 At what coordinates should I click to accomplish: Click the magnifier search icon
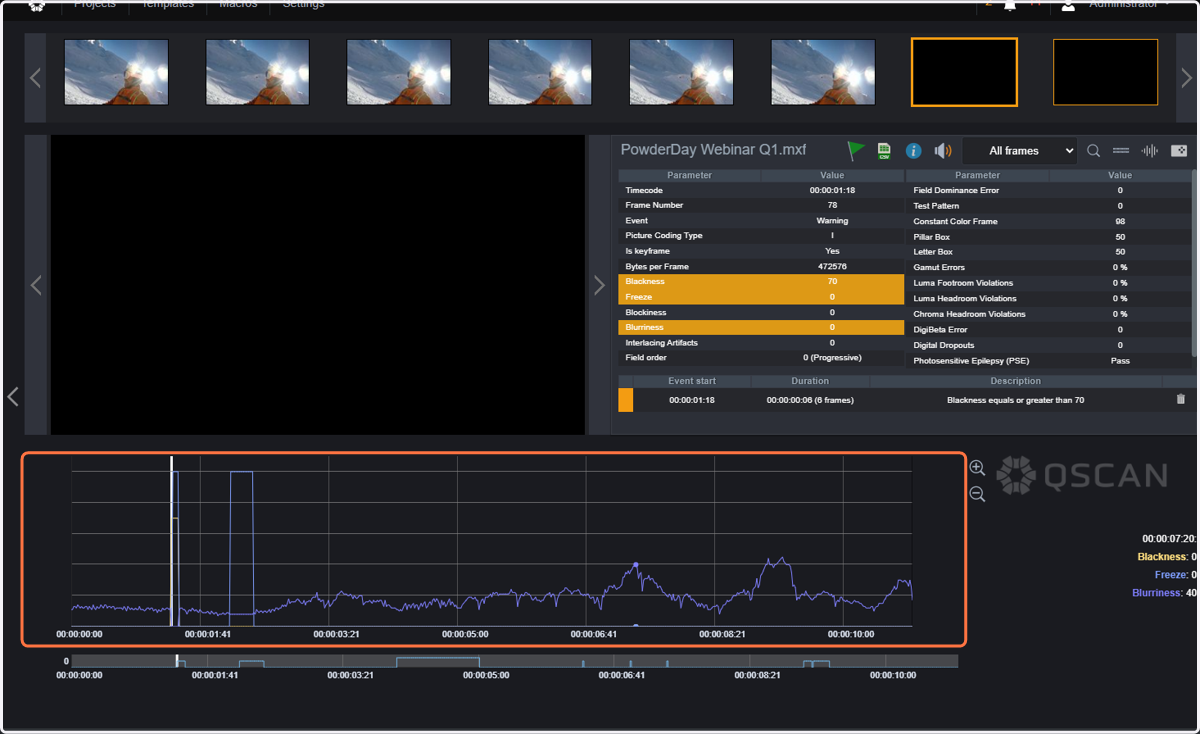1094,151
